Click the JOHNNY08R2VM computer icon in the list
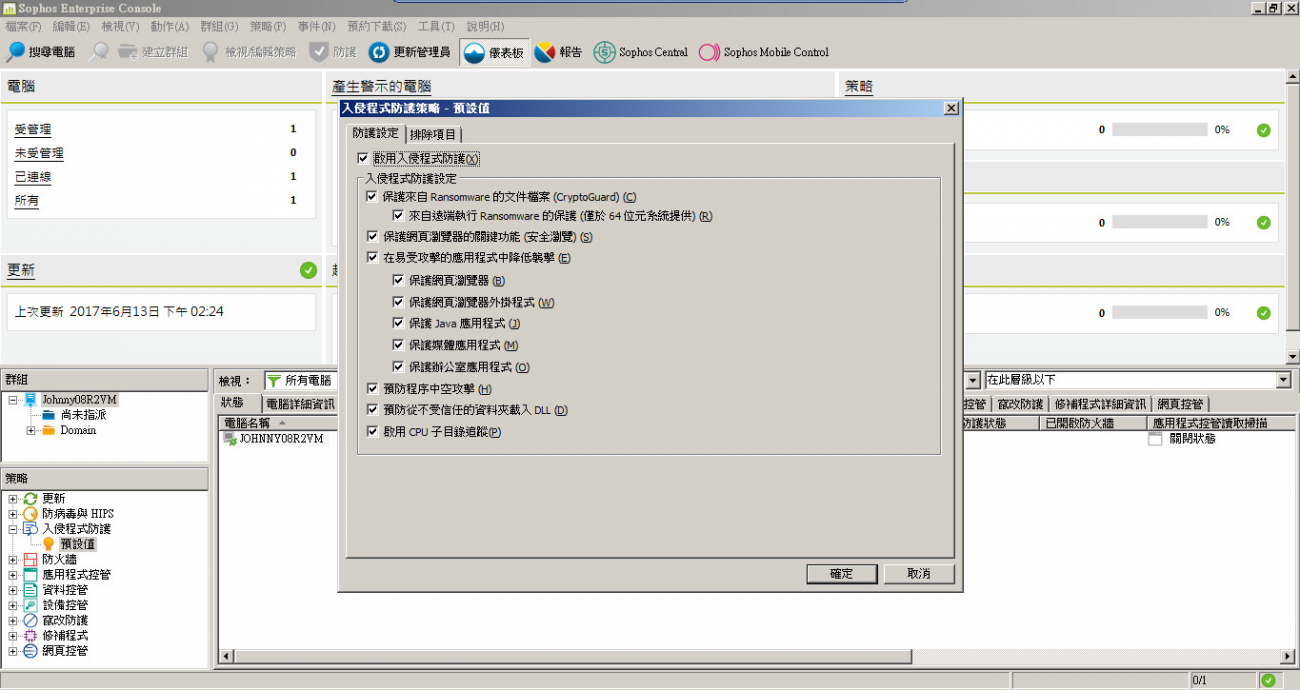 pos(230,439)
